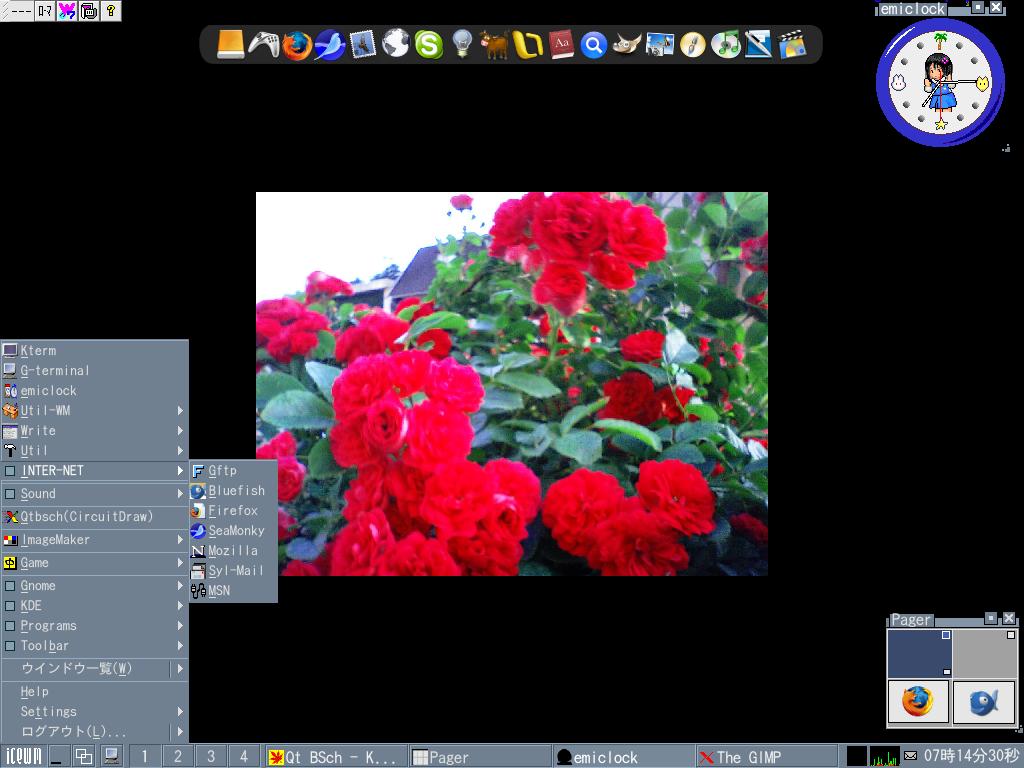The width and height of the screenshot is (1024, 768).
Task: Open the music disc dock icon
Action: click(x=726, y=45)
